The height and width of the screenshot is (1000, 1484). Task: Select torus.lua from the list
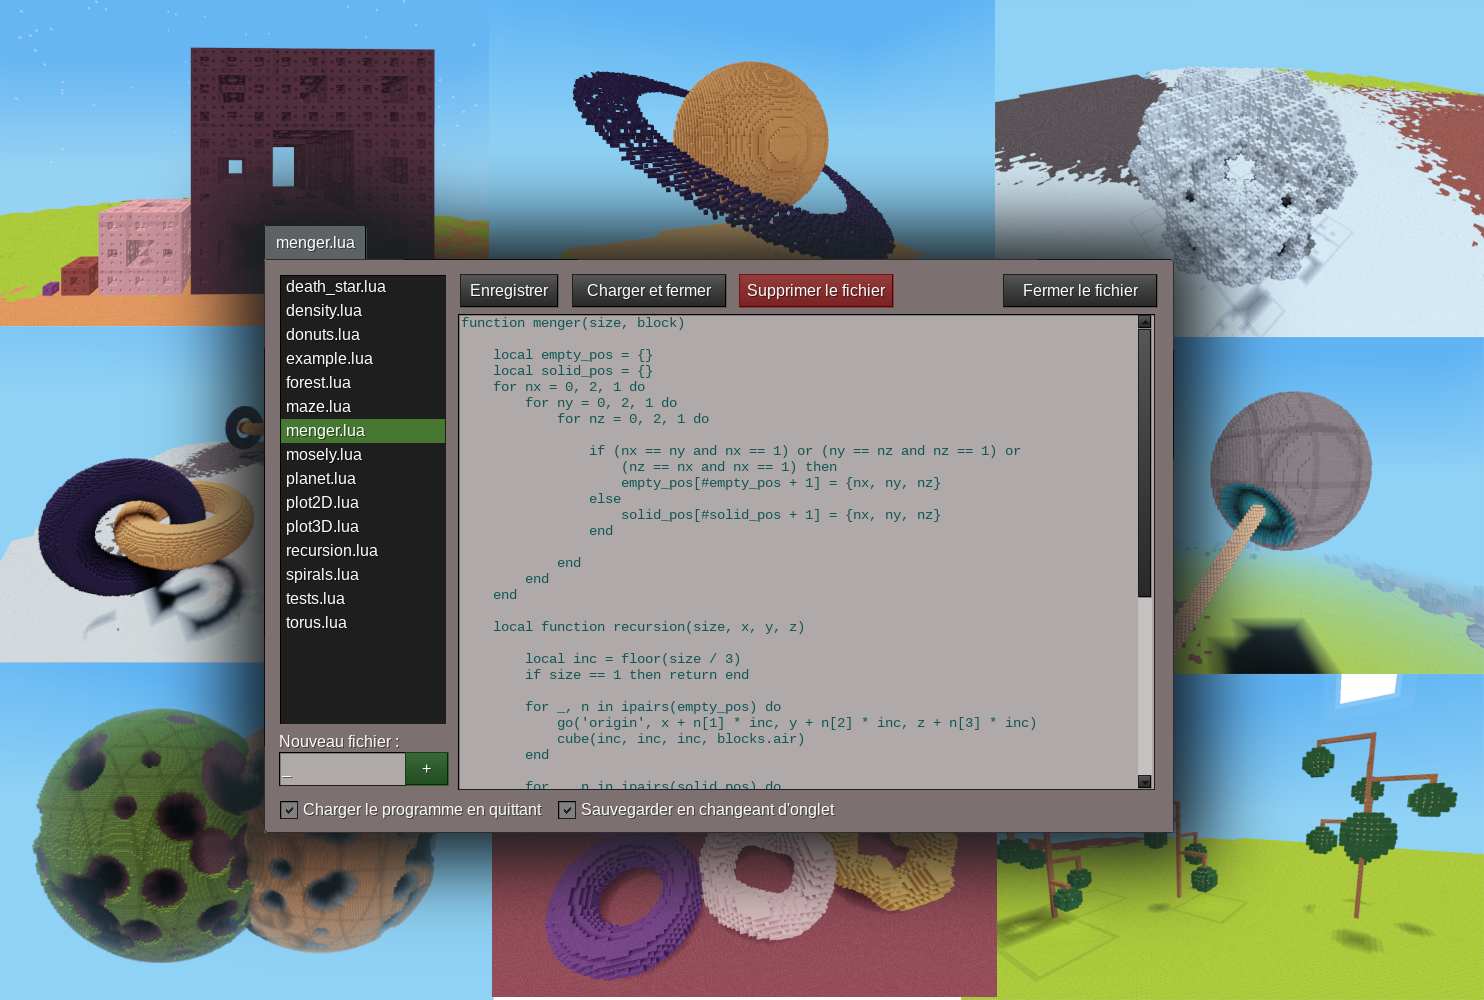[316, 622]
